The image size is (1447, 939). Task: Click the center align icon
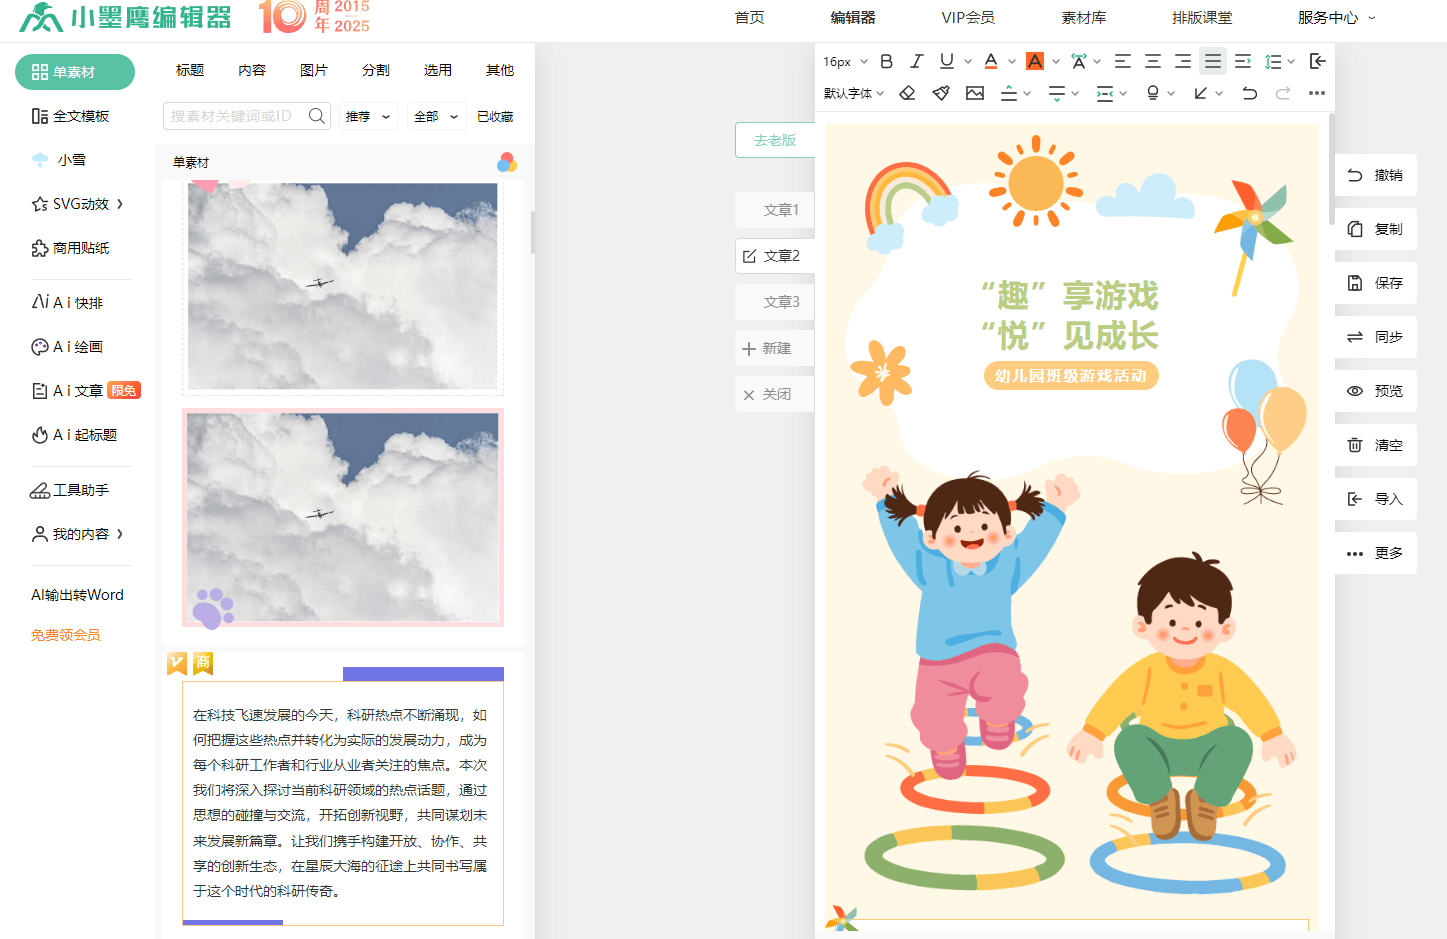tap(1152, 62)
